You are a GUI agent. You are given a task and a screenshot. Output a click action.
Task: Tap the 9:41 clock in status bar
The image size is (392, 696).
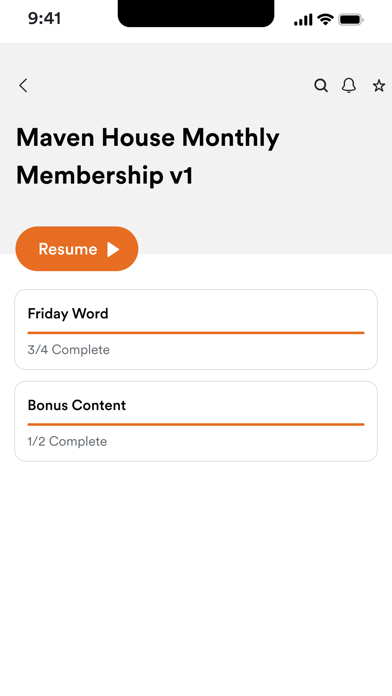coord(44,19)
